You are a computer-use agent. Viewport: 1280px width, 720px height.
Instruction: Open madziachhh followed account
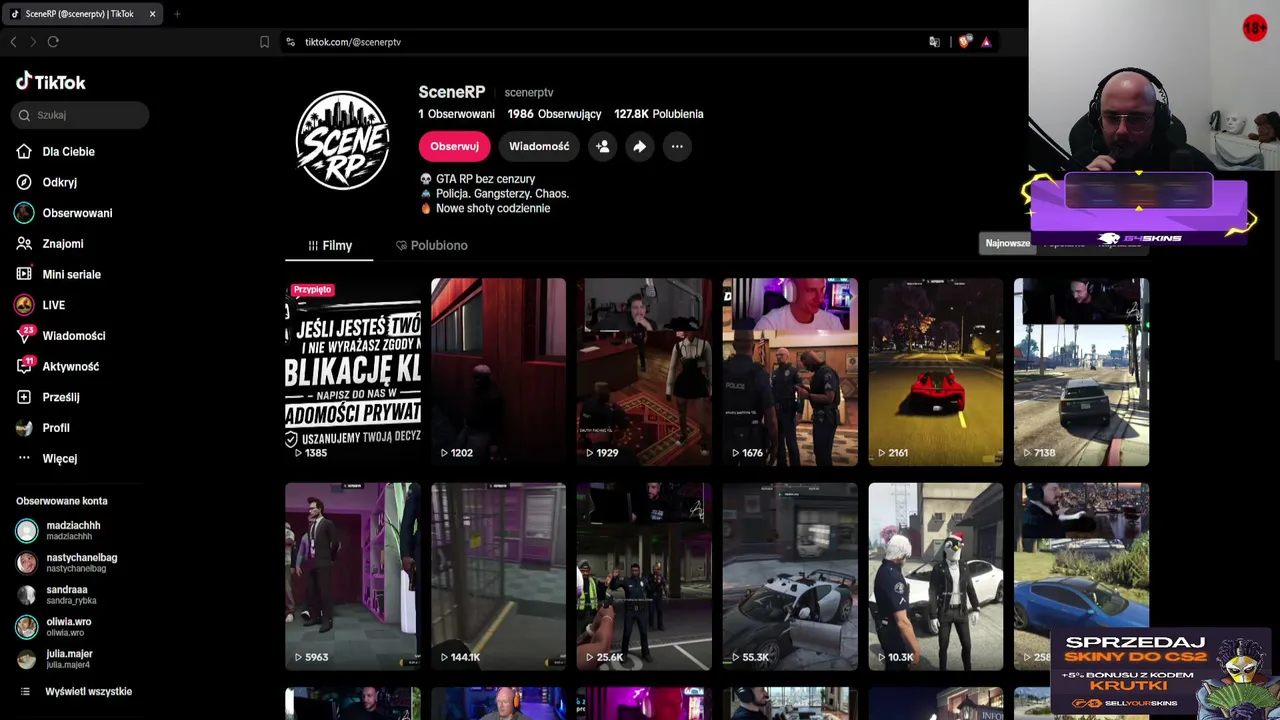point(60,530)
